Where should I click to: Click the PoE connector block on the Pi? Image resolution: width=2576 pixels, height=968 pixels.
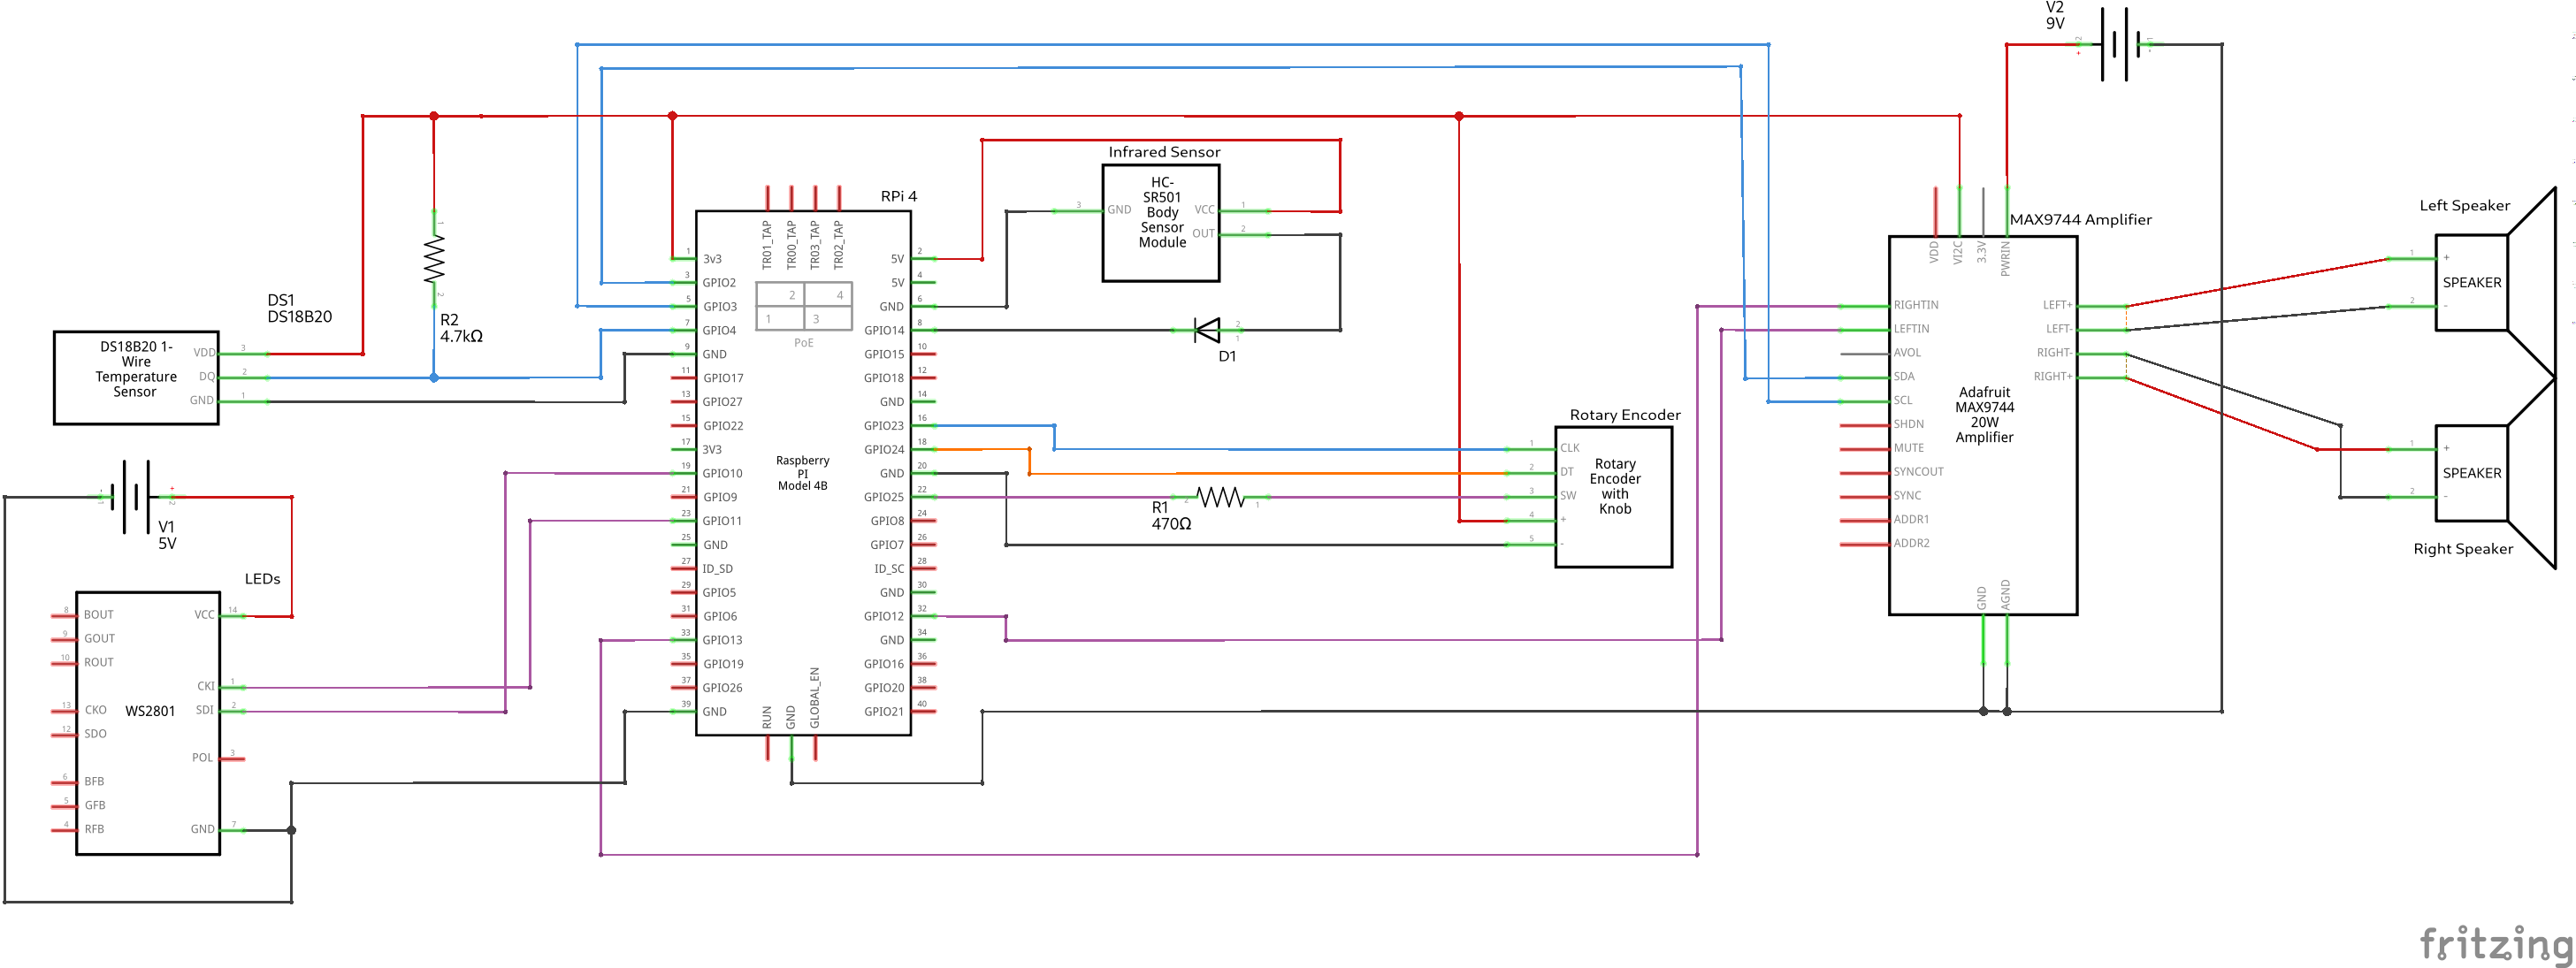pos(804,306)
